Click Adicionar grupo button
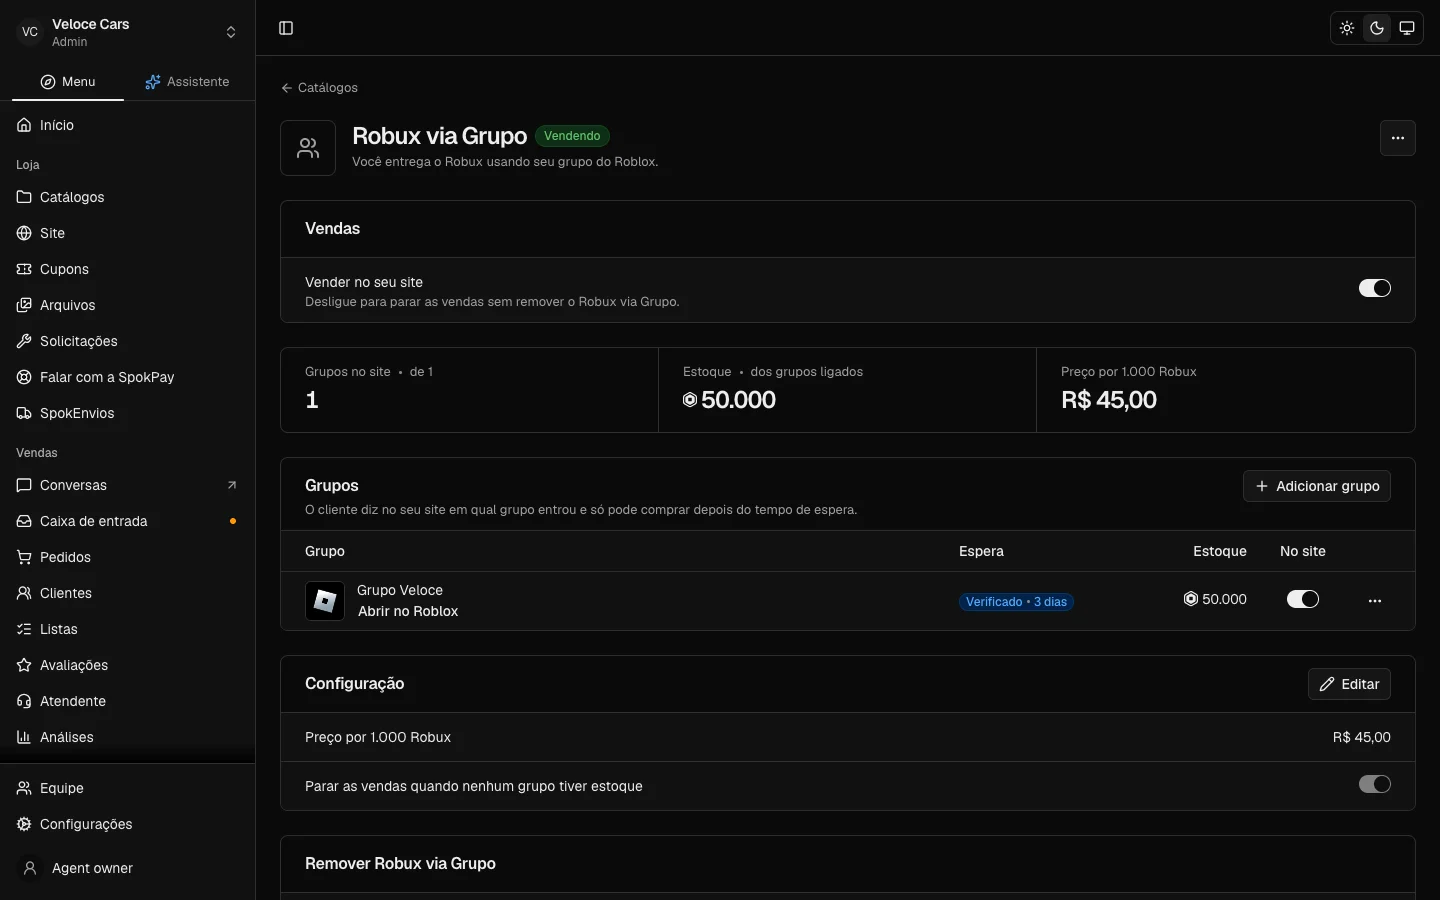This screenshot has height=900, width=1440. click(1316, 486)
